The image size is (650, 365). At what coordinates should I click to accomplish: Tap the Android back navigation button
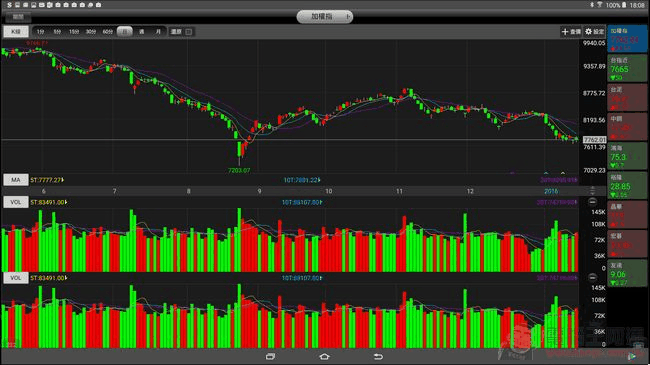tap(378, 356)
